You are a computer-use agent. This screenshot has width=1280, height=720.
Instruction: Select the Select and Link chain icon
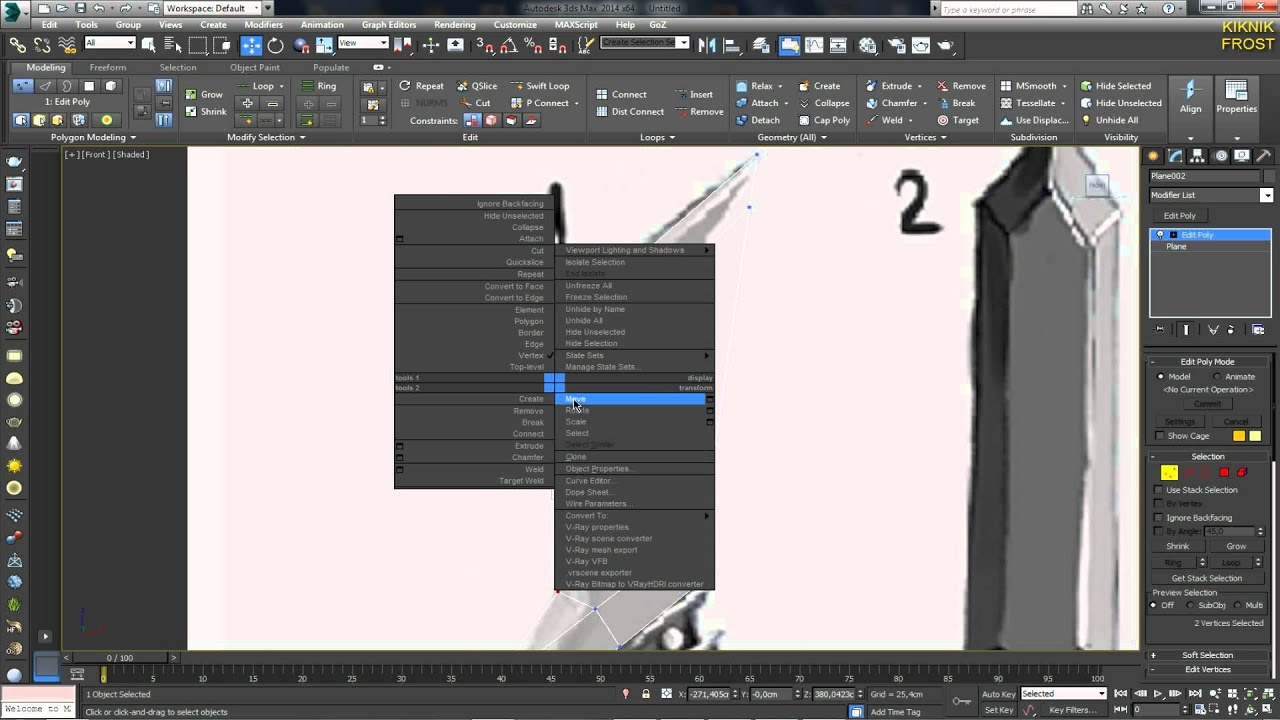click(17, 44)
